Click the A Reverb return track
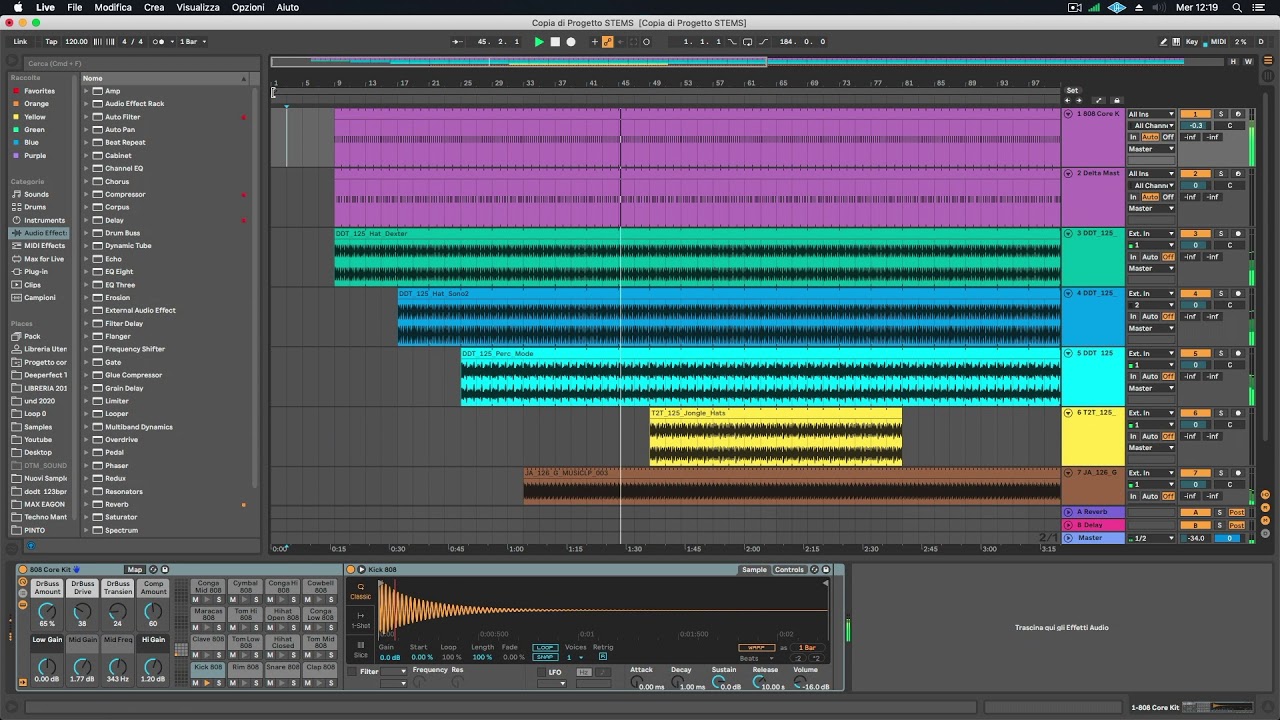The width and height of the screenshot is (1280, 720). coord(1092,512)
